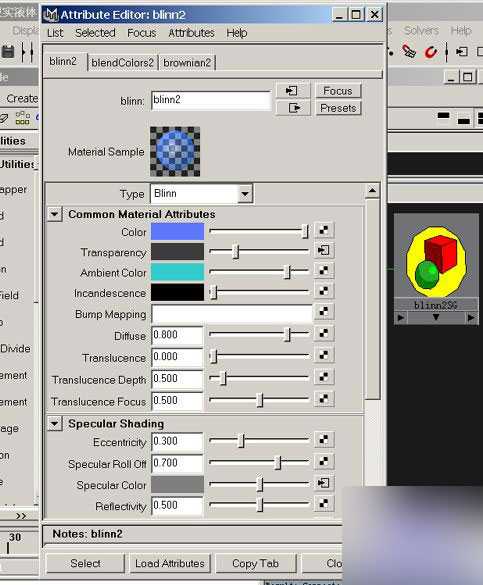Click the blinn2SG shading group swatch
The image size is (483, 585).
click(x=436, y=261)
